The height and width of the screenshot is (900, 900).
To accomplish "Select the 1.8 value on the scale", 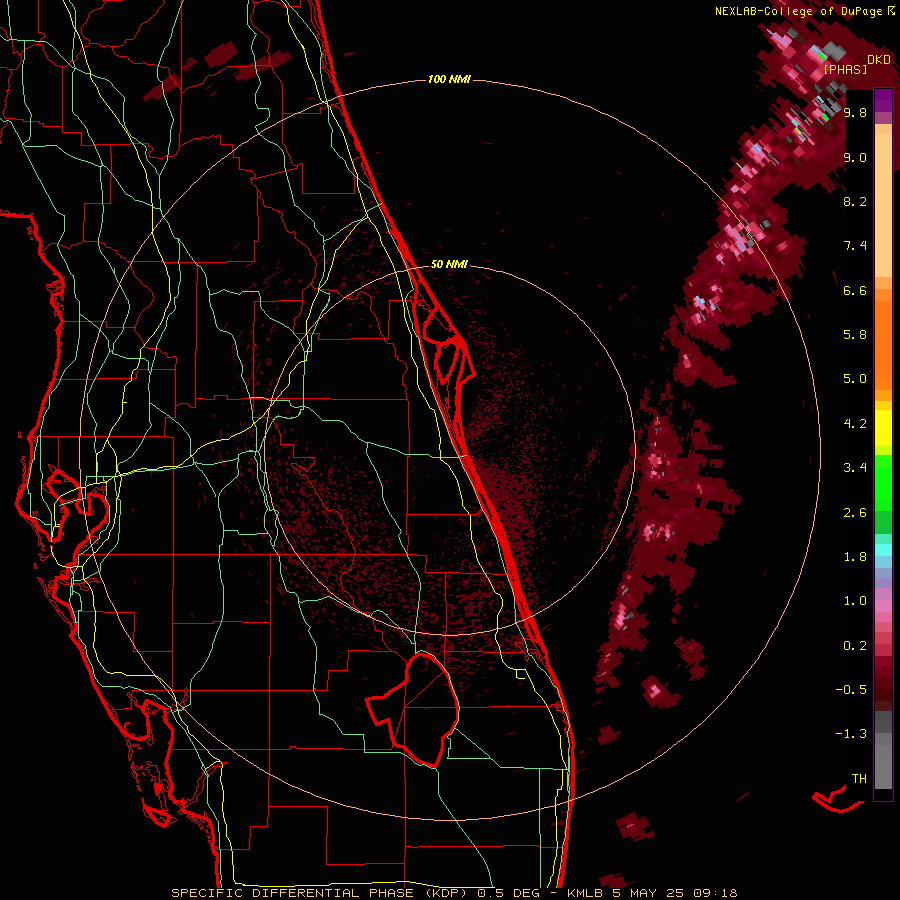I will click(x=855, y=557).
